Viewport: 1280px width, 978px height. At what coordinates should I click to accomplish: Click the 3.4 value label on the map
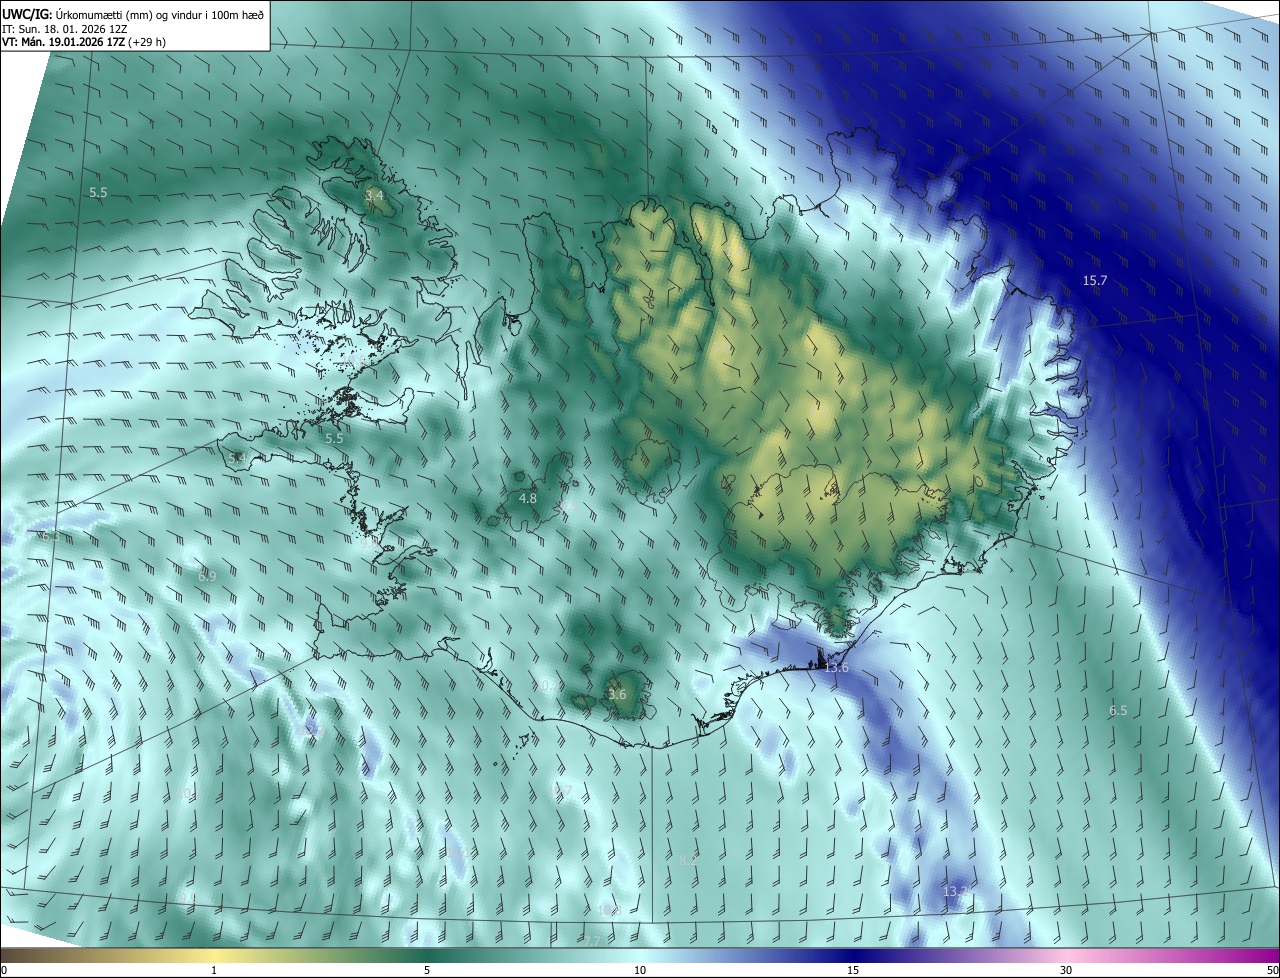374,195
